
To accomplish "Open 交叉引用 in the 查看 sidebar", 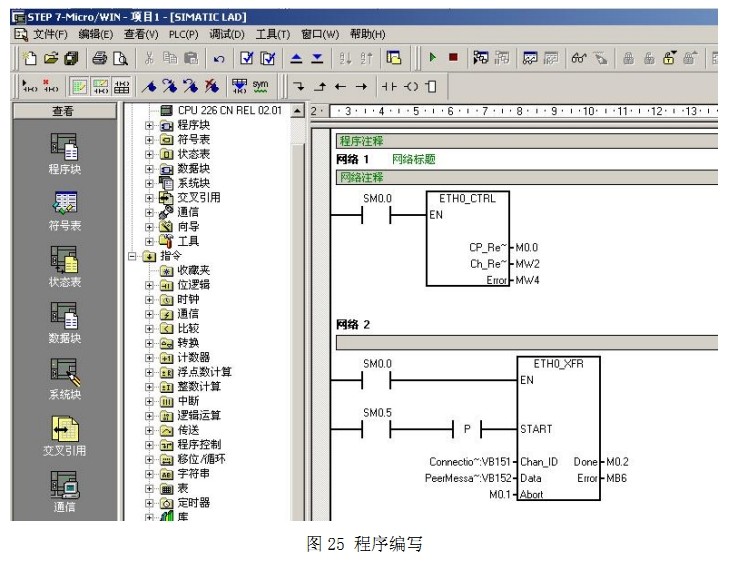I will point(64,435).
